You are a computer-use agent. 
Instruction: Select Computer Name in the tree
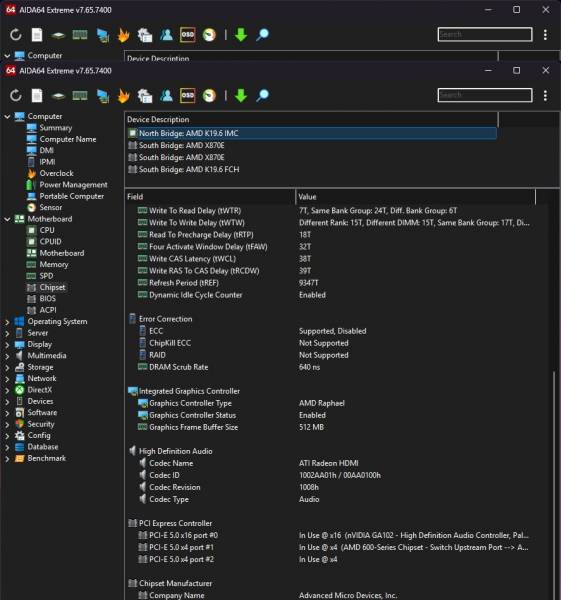point(68,139)
